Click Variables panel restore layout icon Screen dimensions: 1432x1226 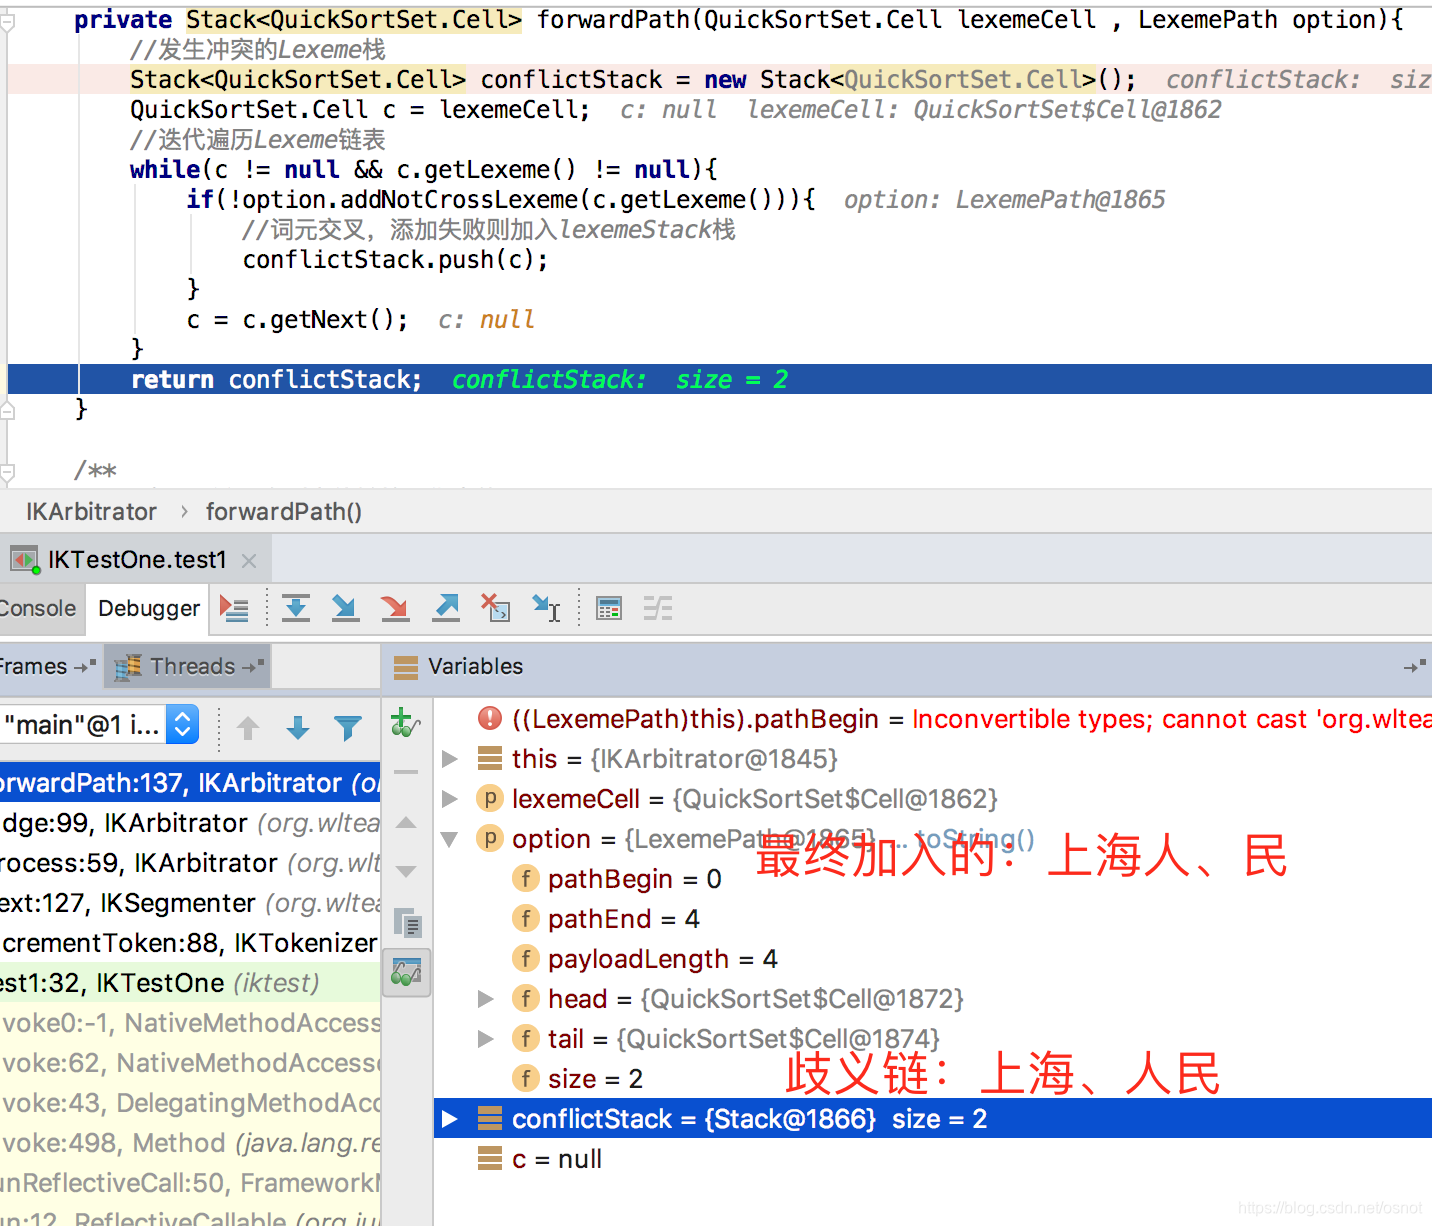point(1415,666)
